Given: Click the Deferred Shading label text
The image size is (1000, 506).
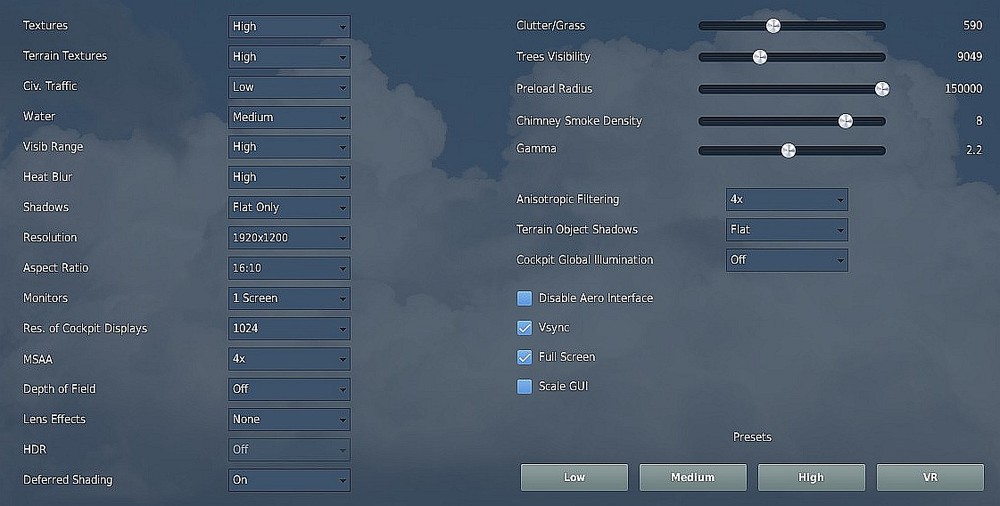Looking at the screenshot, I should (x=68, y=480).
